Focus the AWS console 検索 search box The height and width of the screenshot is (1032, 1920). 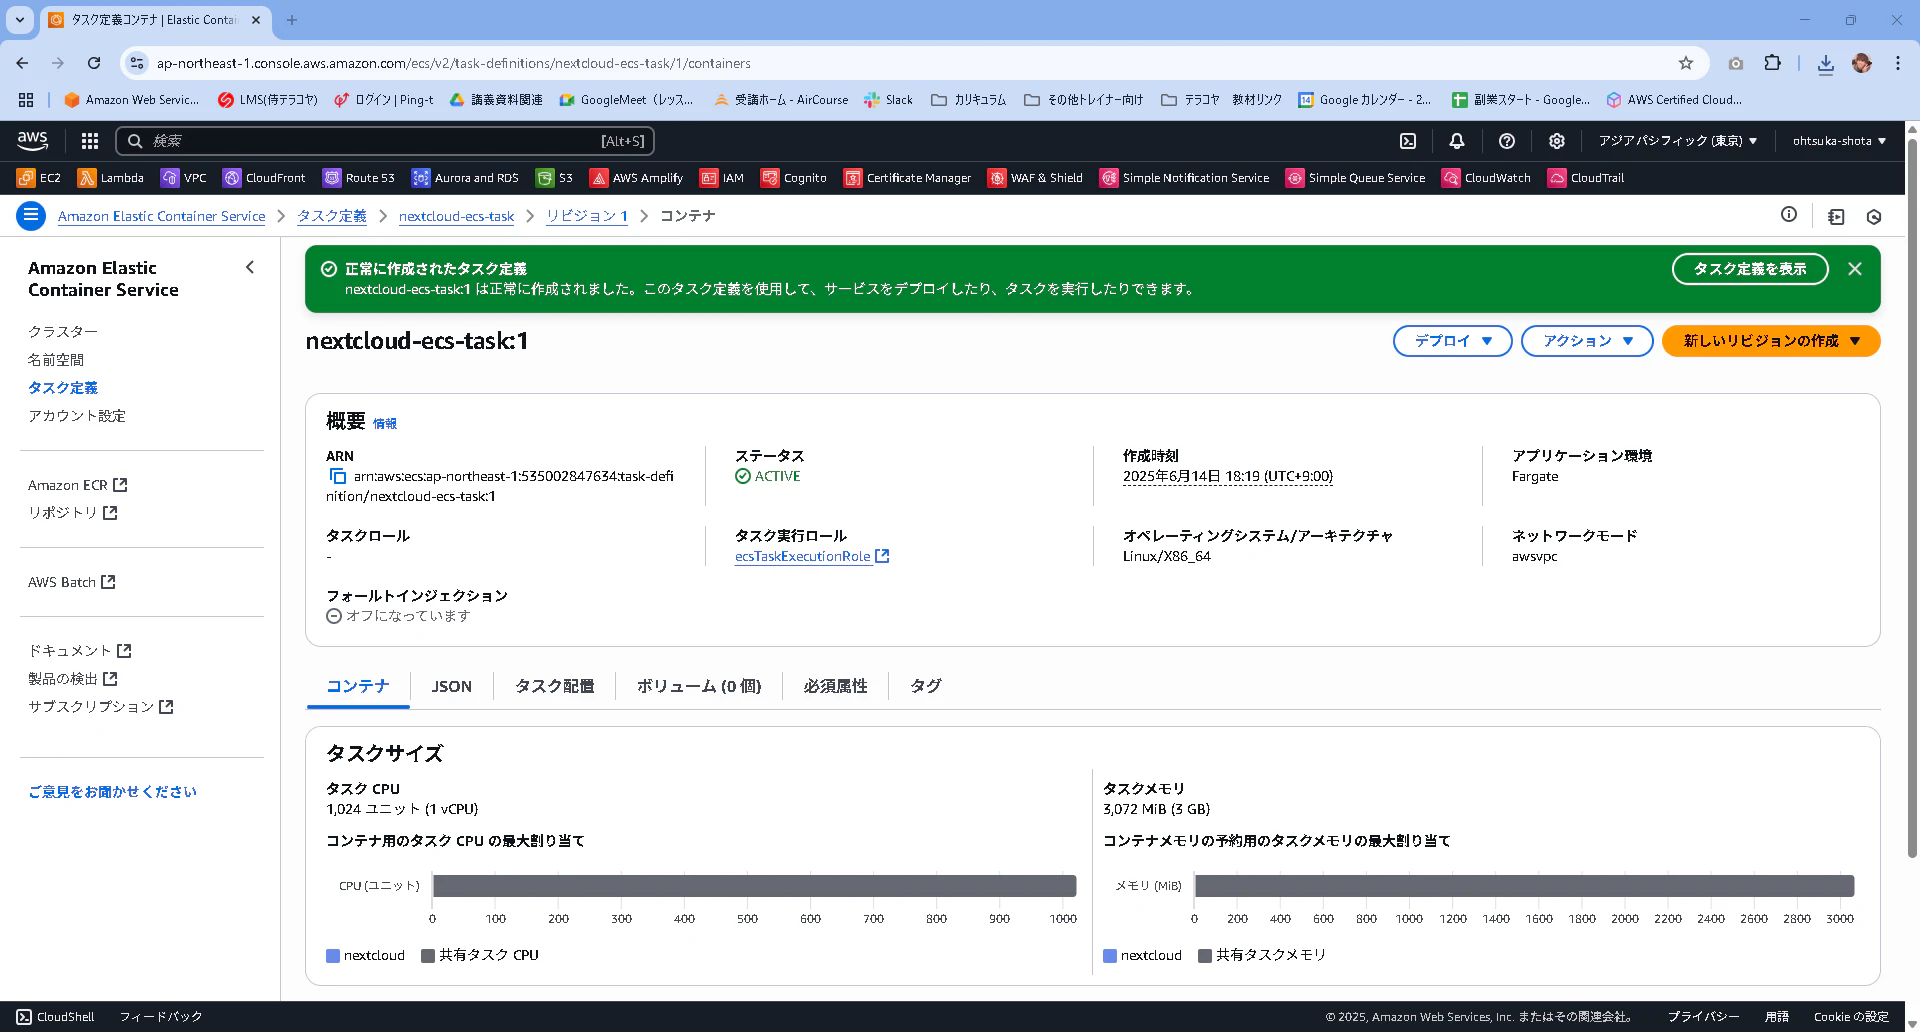tap(385, 141)
